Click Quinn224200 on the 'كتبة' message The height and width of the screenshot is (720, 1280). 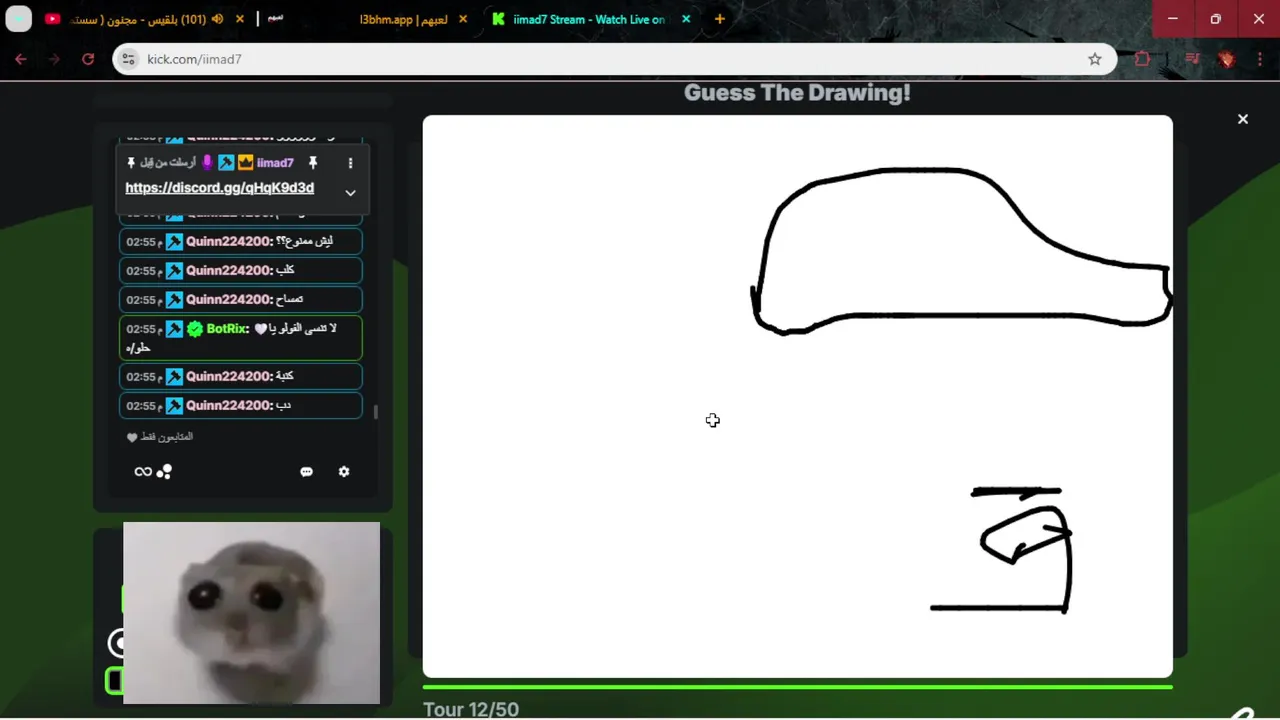tap(229, 376)
